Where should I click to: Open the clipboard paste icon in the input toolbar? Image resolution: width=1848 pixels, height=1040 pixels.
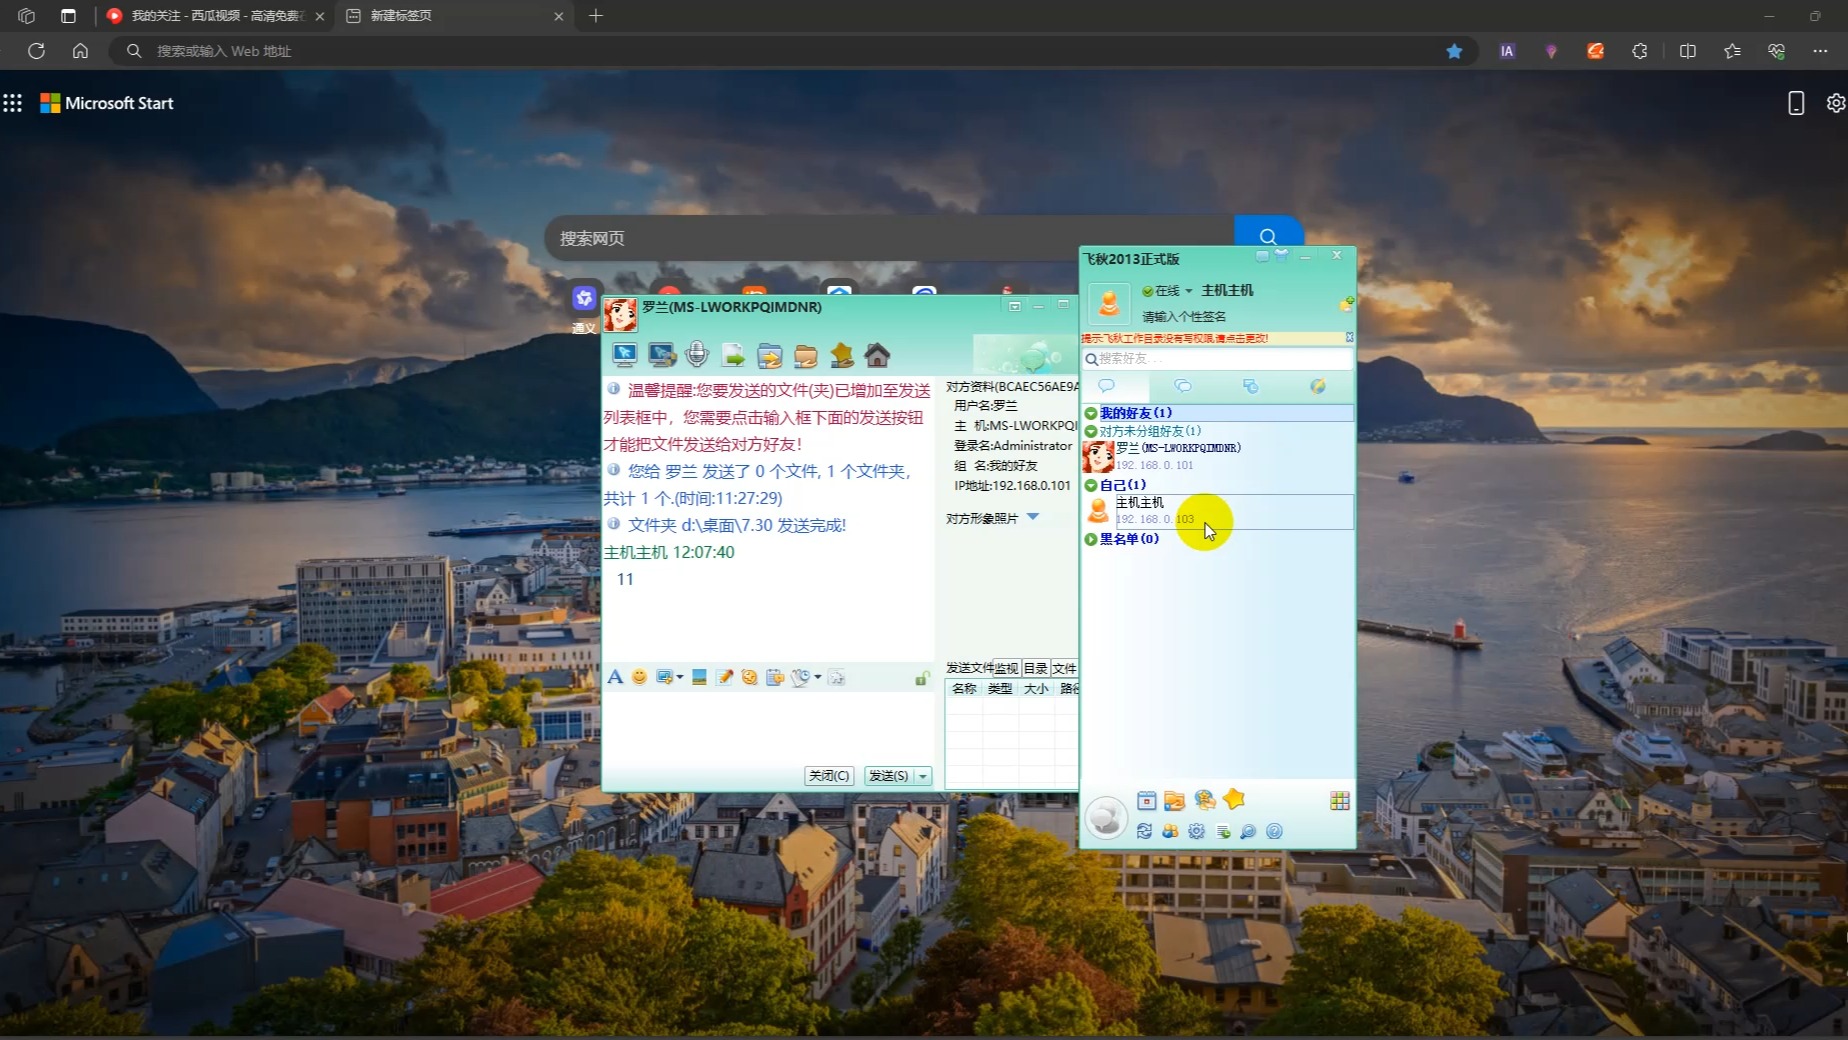click(774, 677)
